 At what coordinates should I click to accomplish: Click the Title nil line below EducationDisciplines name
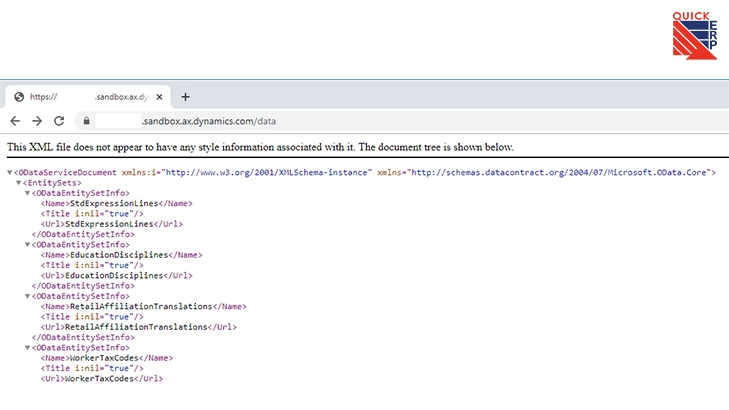[x=92, y=265]
